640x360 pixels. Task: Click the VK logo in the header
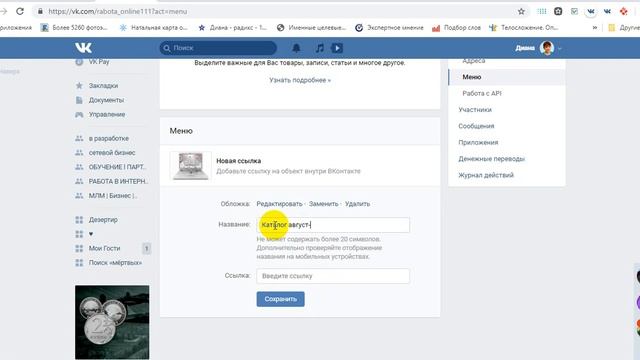pyautogui.click(x=83, y=48)
